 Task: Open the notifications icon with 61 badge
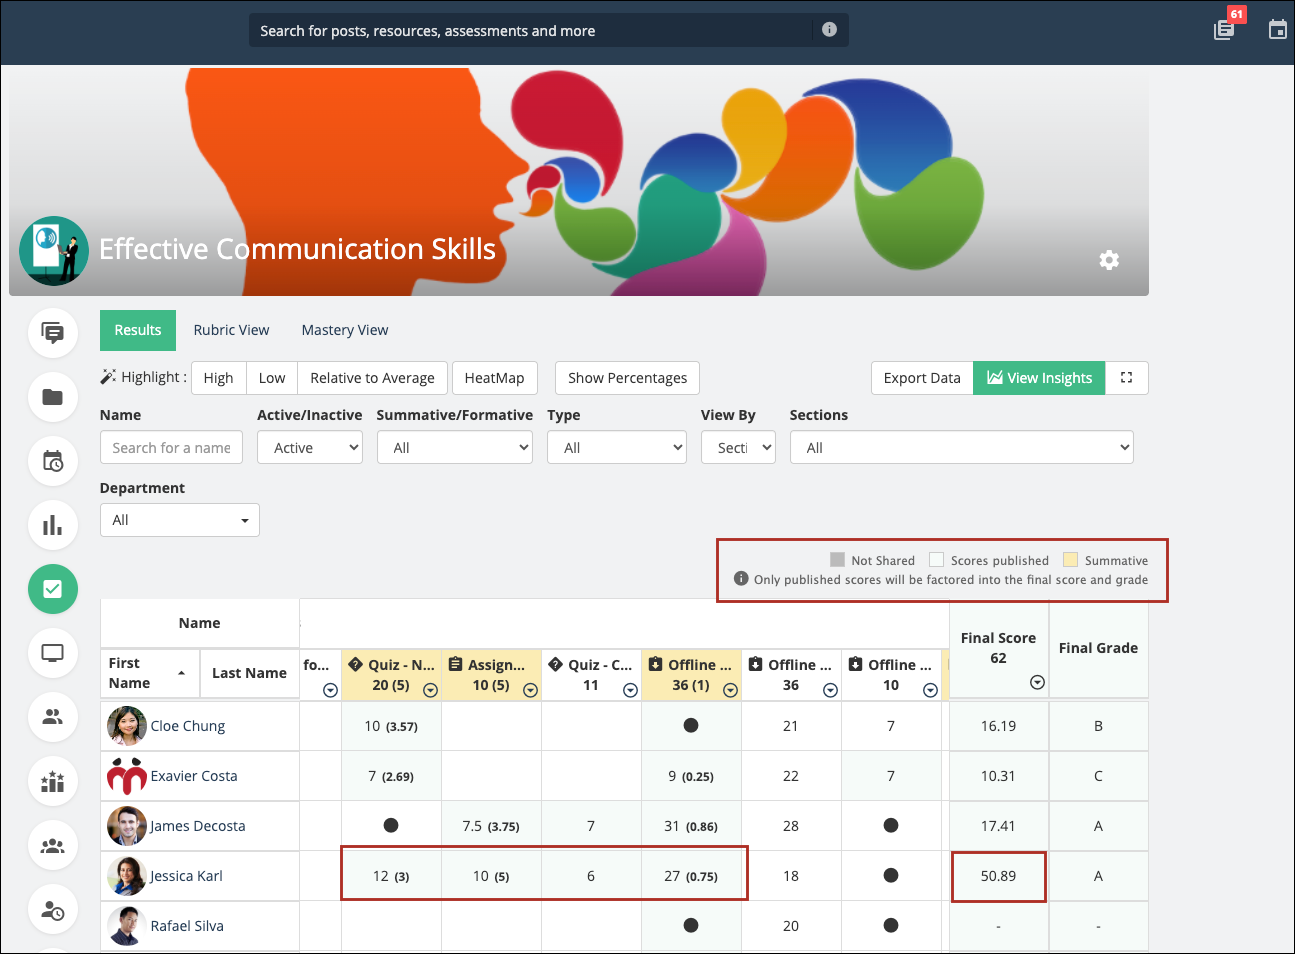tap(1224, 29)
